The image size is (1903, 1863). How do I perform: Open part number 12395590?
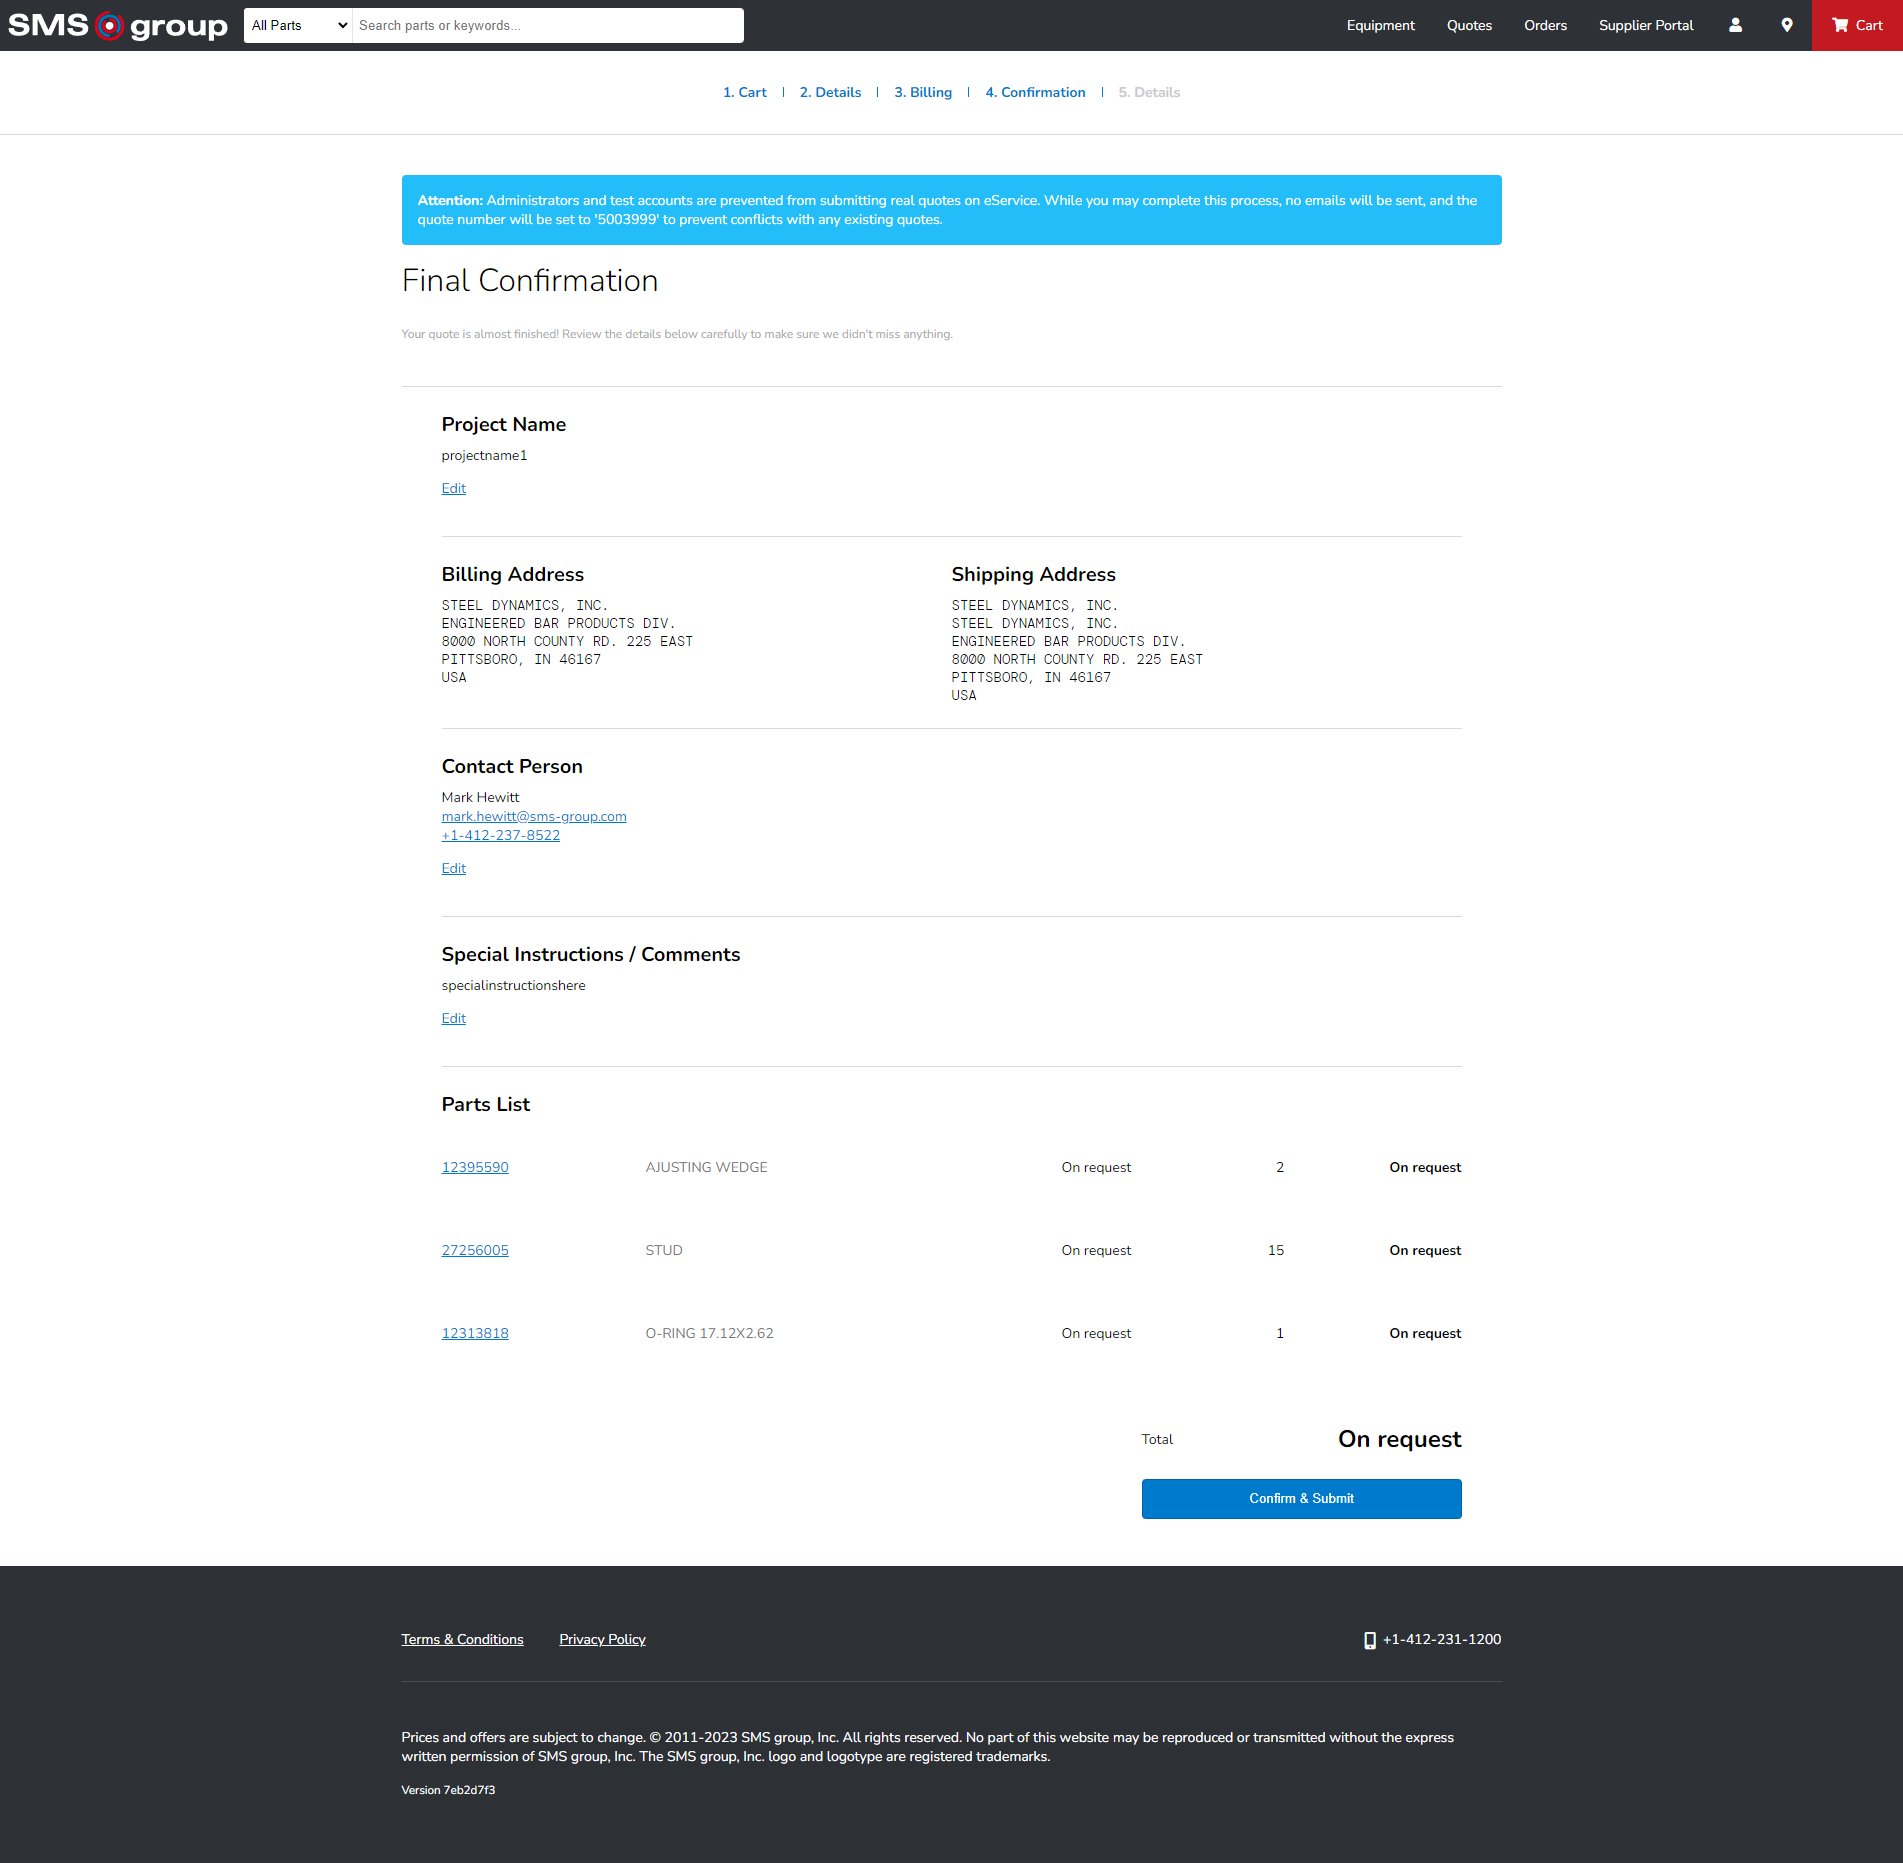coord(474,1167)
